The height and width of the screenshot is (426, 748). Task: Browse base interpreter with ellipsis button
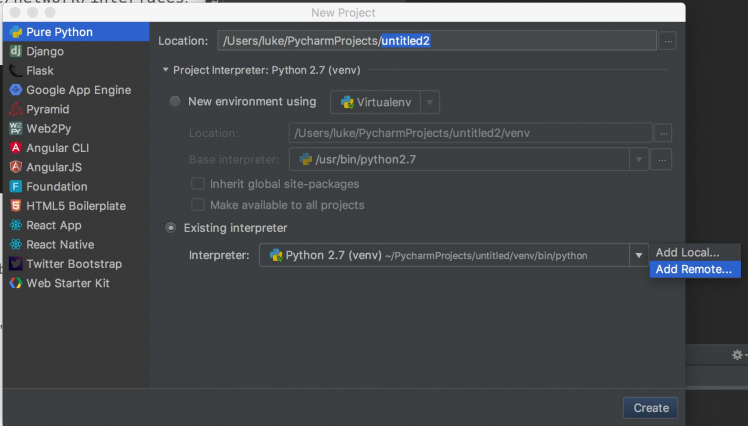coord(662,160)
